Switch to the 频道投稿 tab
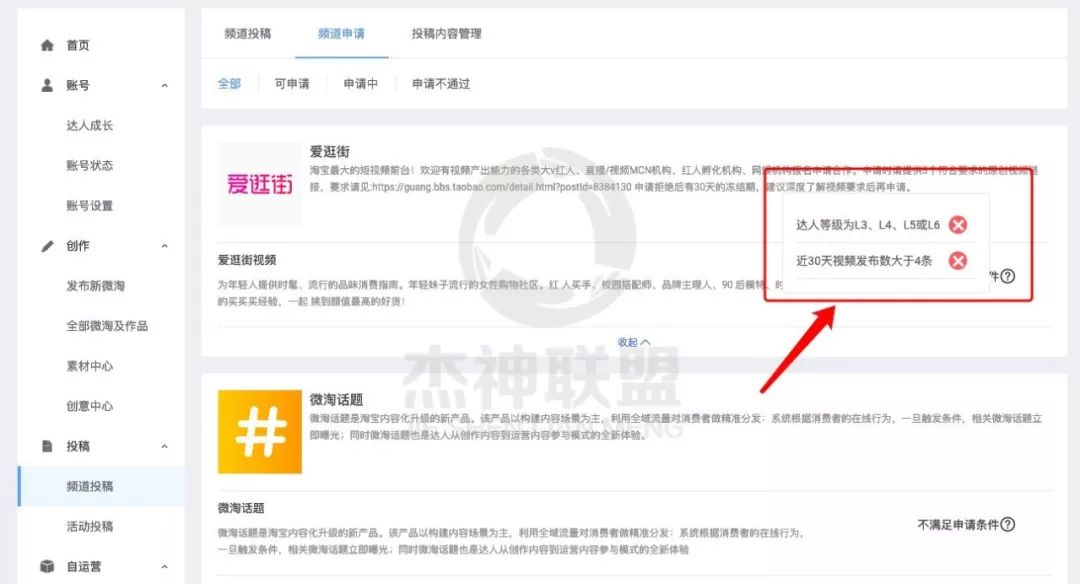Viewport: 1080px width, 584px height. pos(248,33)
